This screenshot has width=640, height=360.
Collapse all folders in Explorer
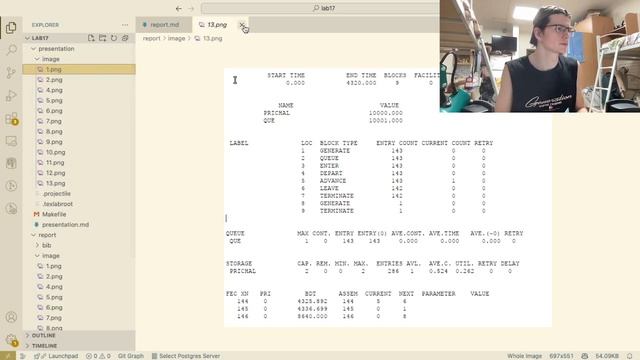125,38
